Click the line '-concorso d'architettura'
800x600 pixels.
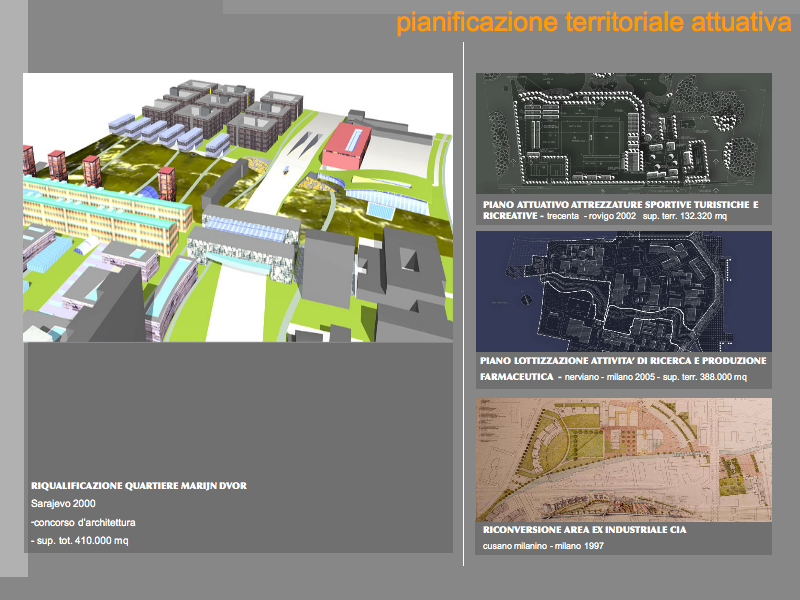coord(83,522)
